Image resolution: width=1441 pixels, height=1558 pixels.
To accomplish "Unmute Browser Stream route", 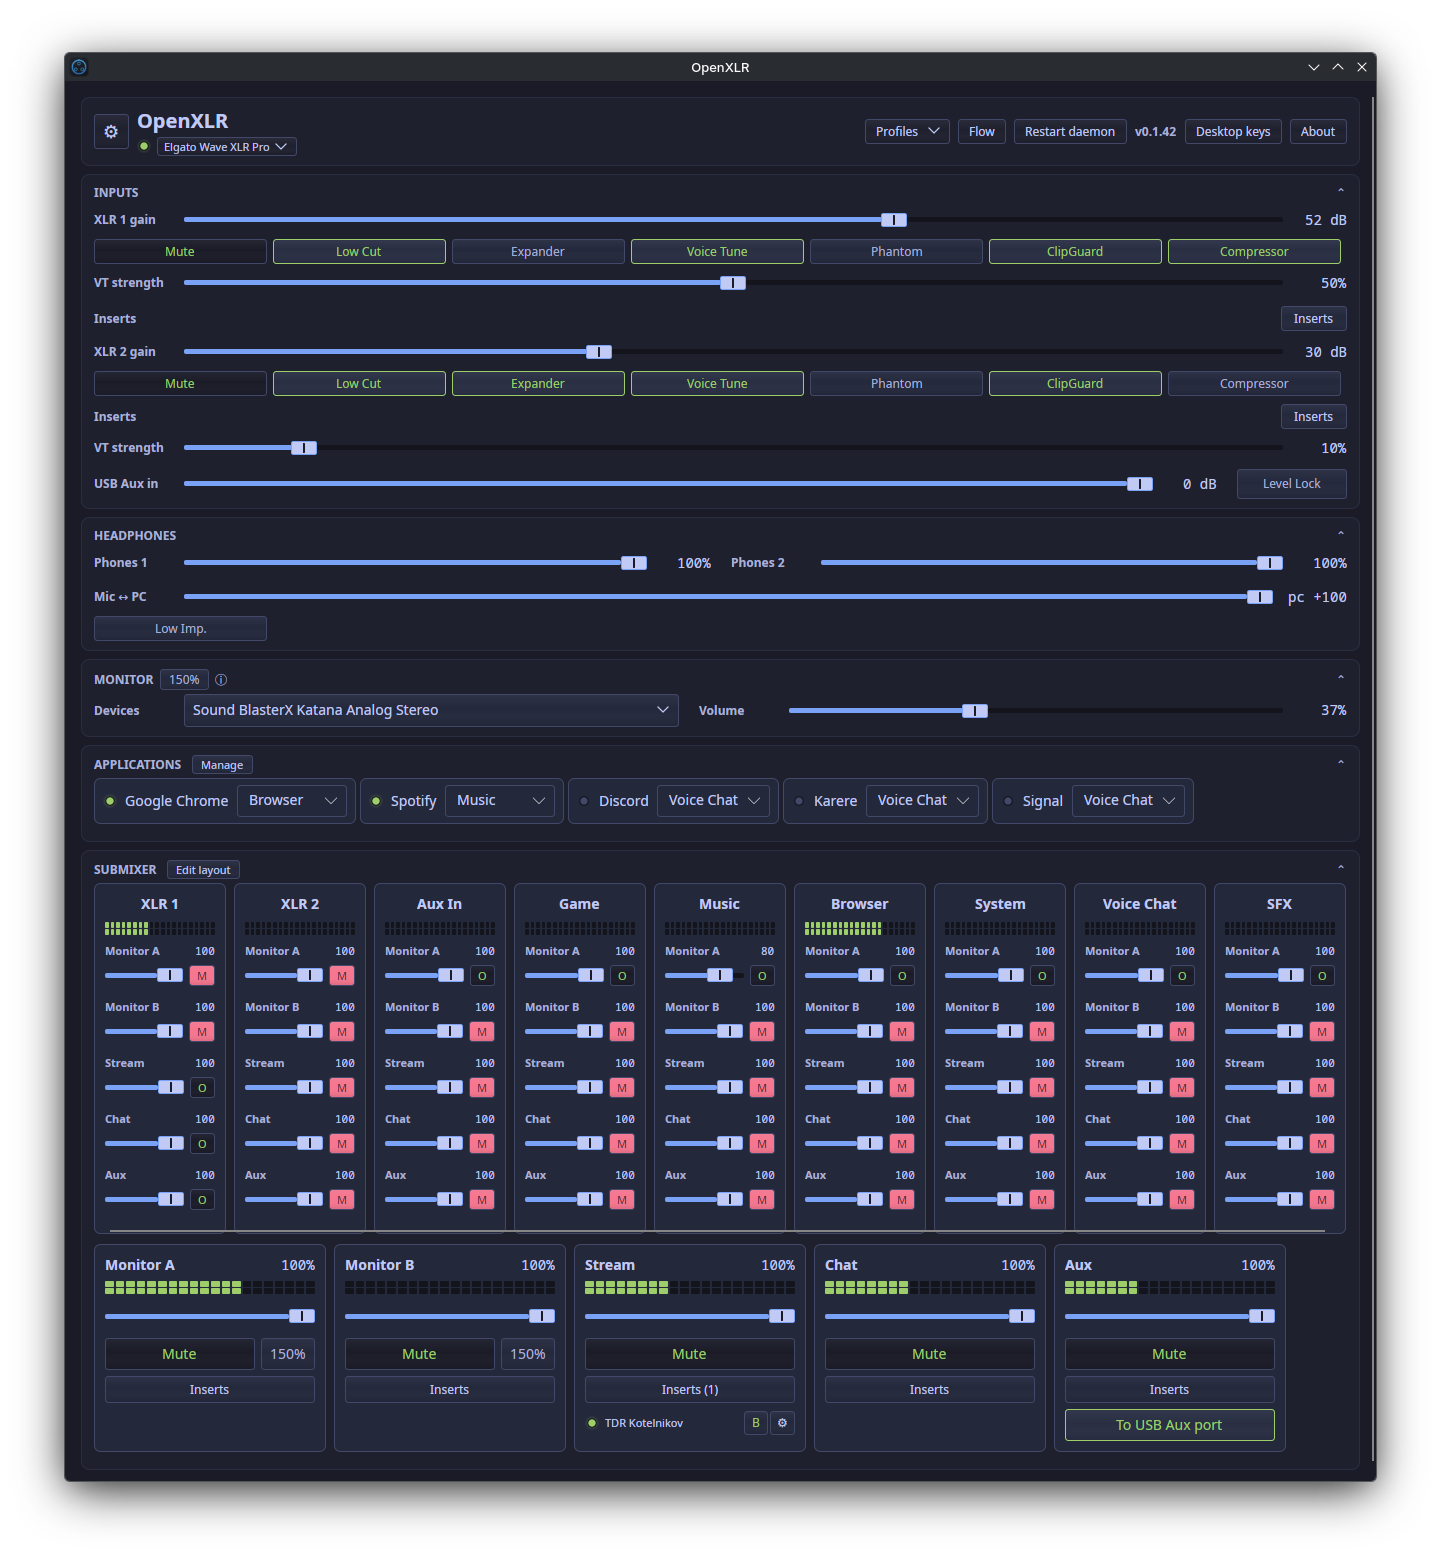I will (x=902, y=1088).
